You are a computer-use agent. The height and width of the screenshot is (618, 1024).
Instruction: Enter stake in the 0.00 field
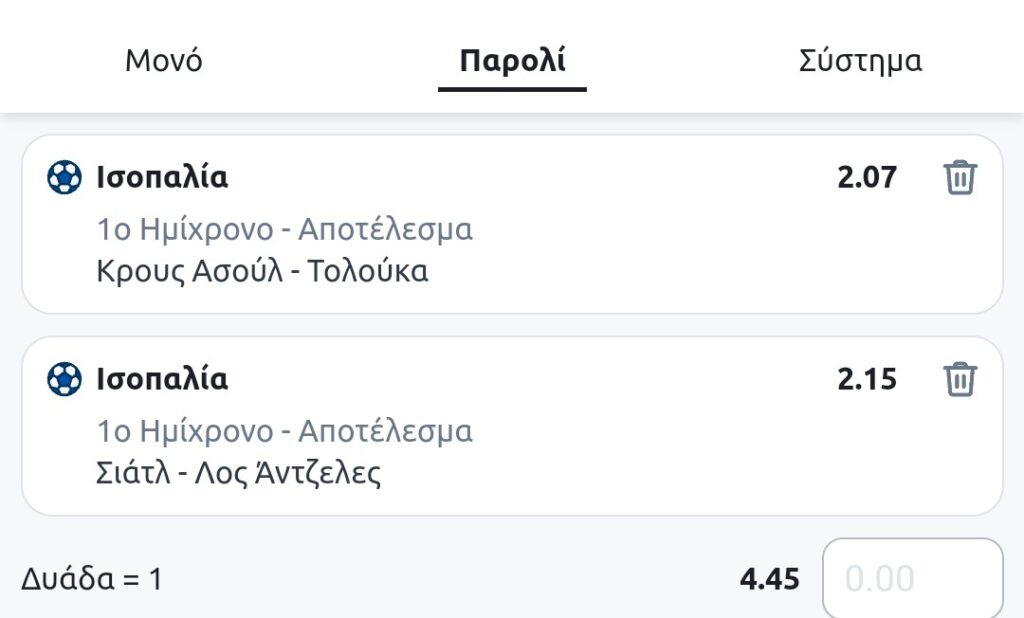tap(912, 579)
